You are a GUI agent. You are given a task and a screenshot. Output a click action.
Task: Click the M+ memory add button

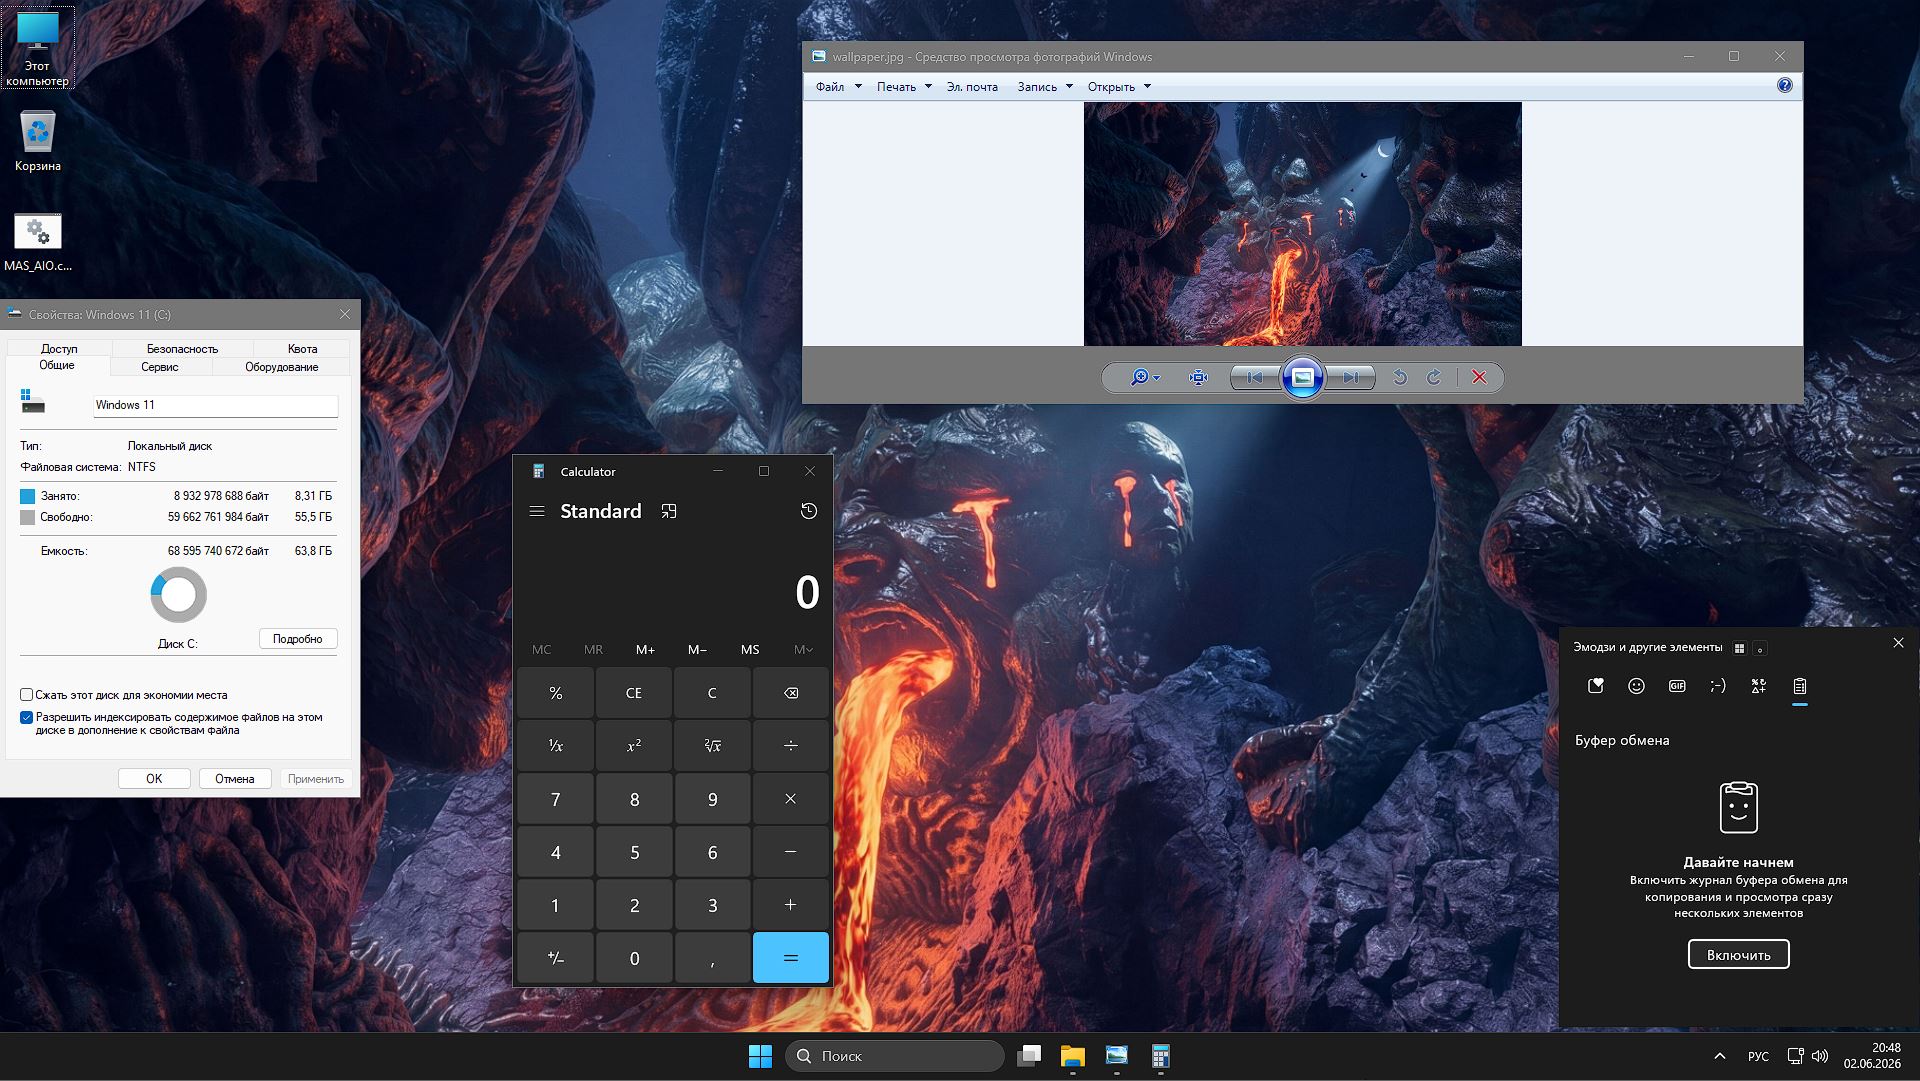pyautogui.click(x=646, y=650)
